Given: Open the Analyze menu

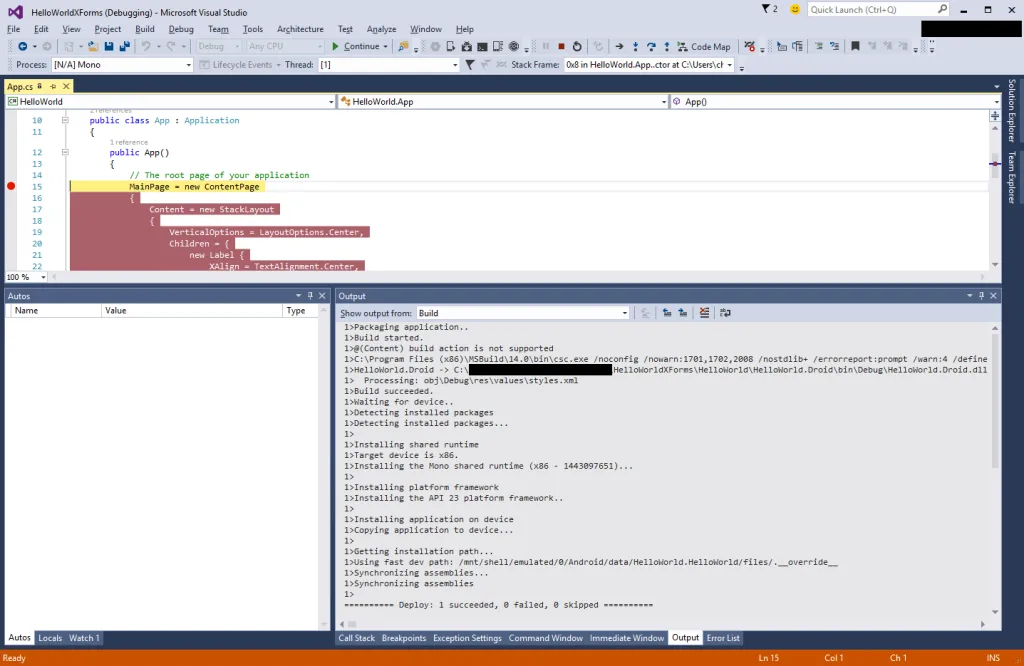Looking at the screenshot, I should point(381,29).
